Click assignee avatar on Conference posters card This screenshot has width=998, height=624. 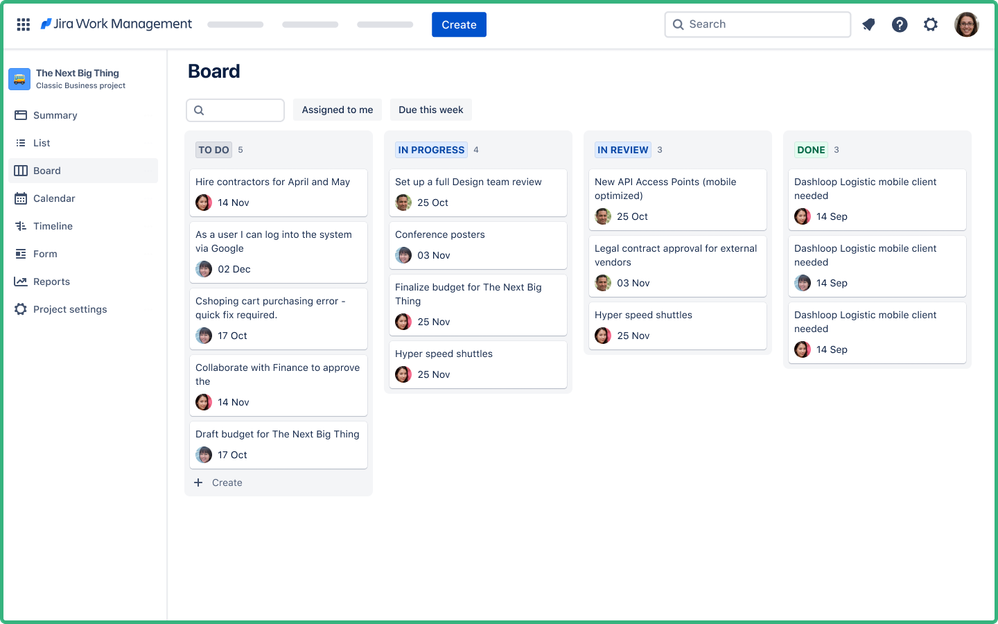[404, 255]
